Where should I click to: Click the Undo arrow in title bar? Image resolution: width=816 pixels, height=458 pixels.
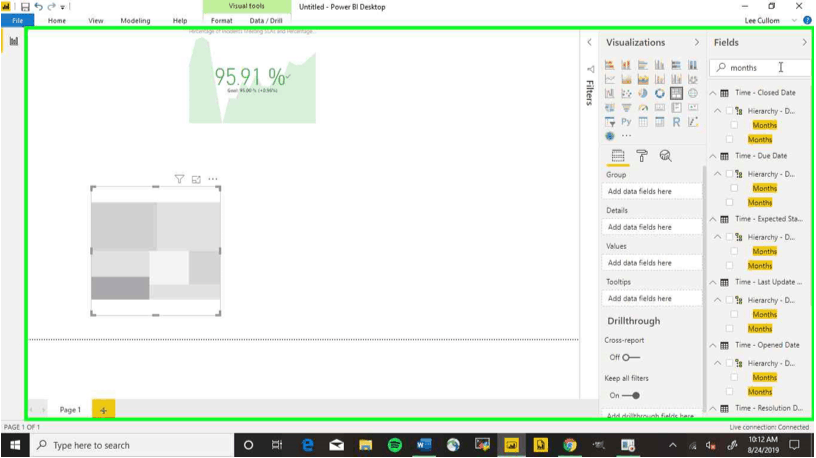(39, 7)
